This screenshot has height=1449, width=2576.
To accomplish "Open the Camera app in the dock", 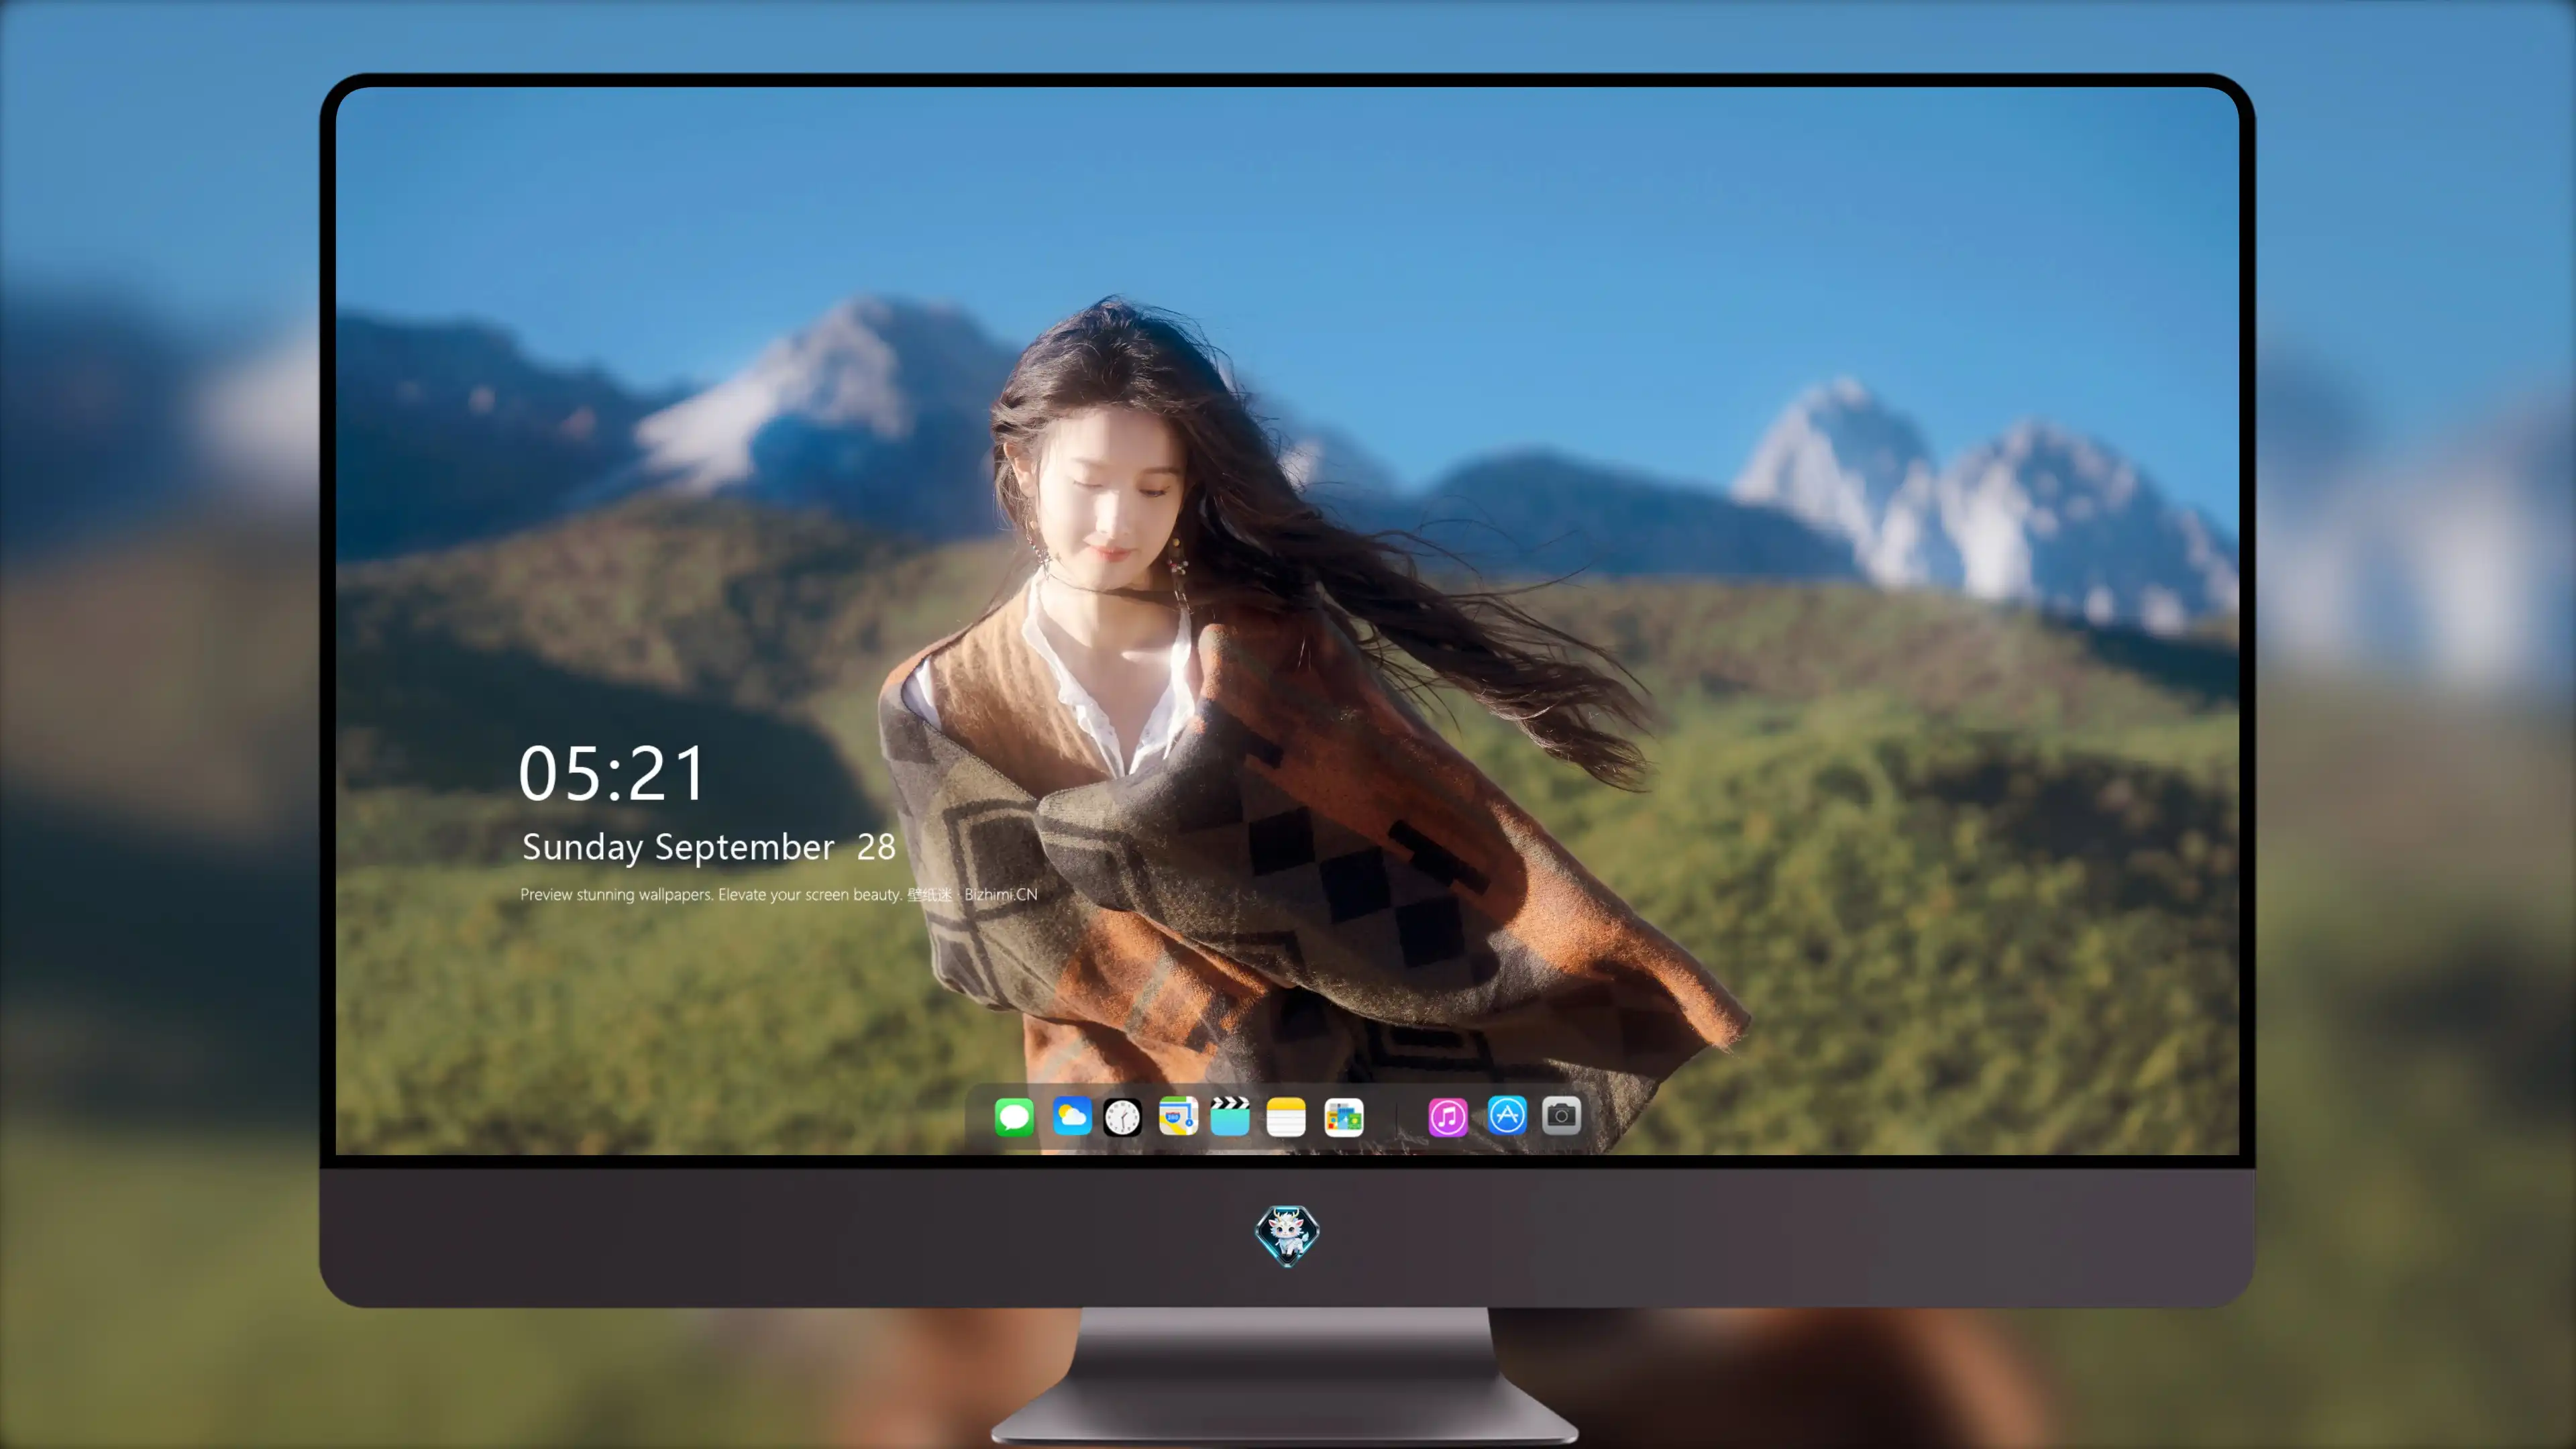I will 1561,1115.
